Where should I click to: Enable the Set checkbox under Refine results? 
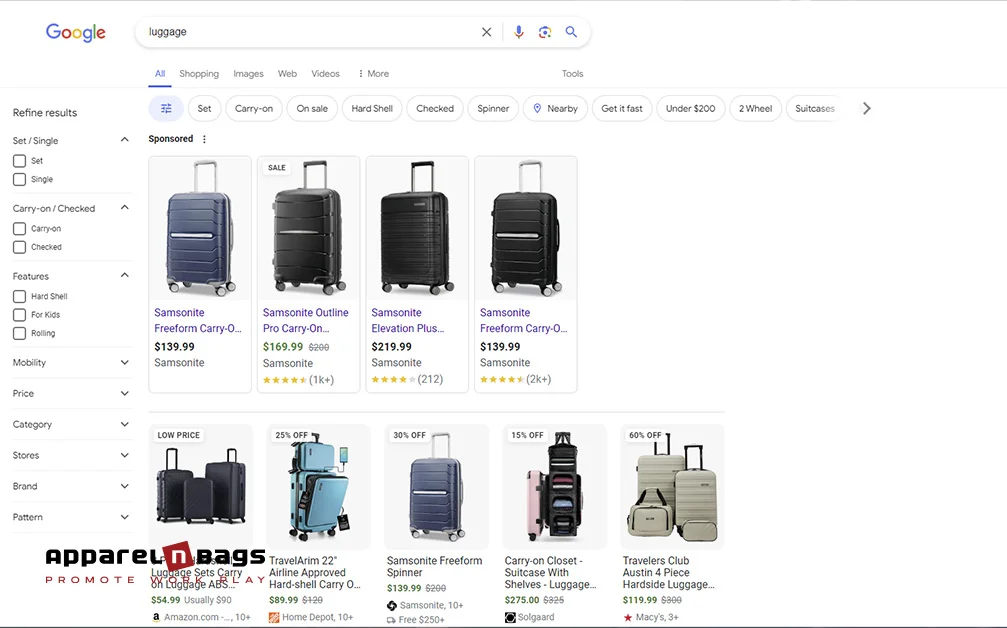17,160
